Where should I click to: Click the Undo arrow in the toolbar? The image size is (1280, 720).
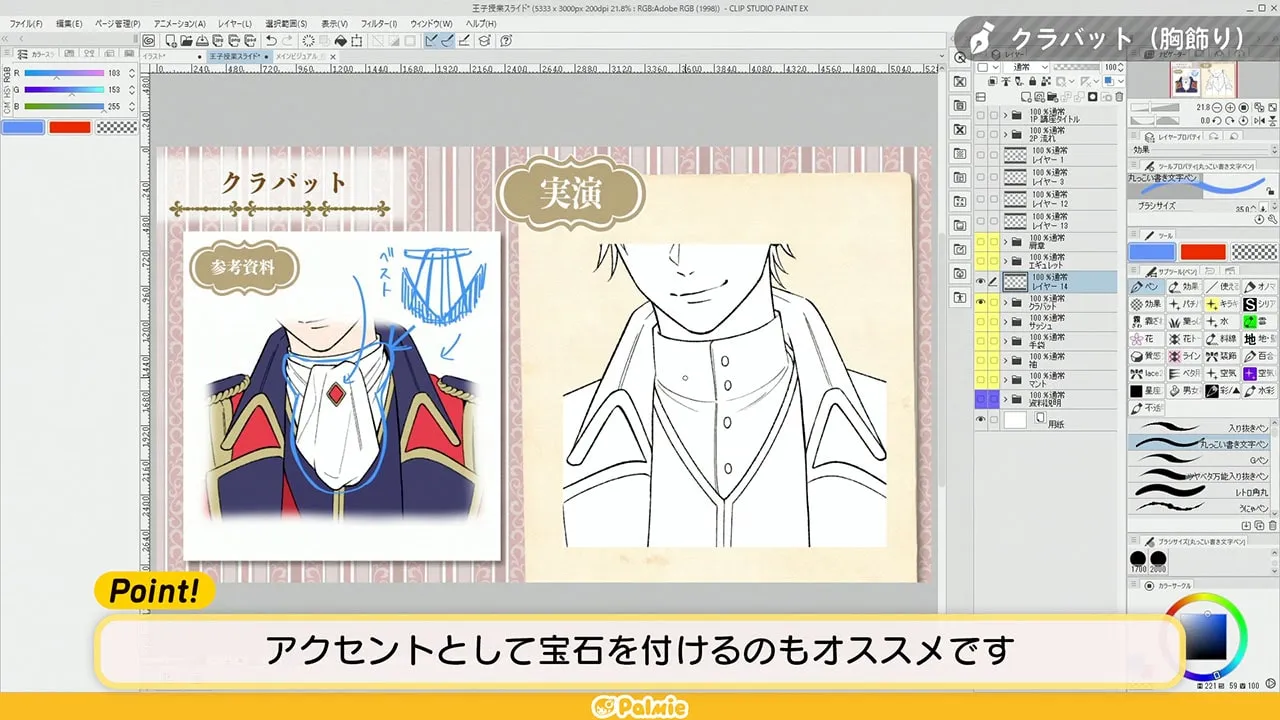click(270, 40)
